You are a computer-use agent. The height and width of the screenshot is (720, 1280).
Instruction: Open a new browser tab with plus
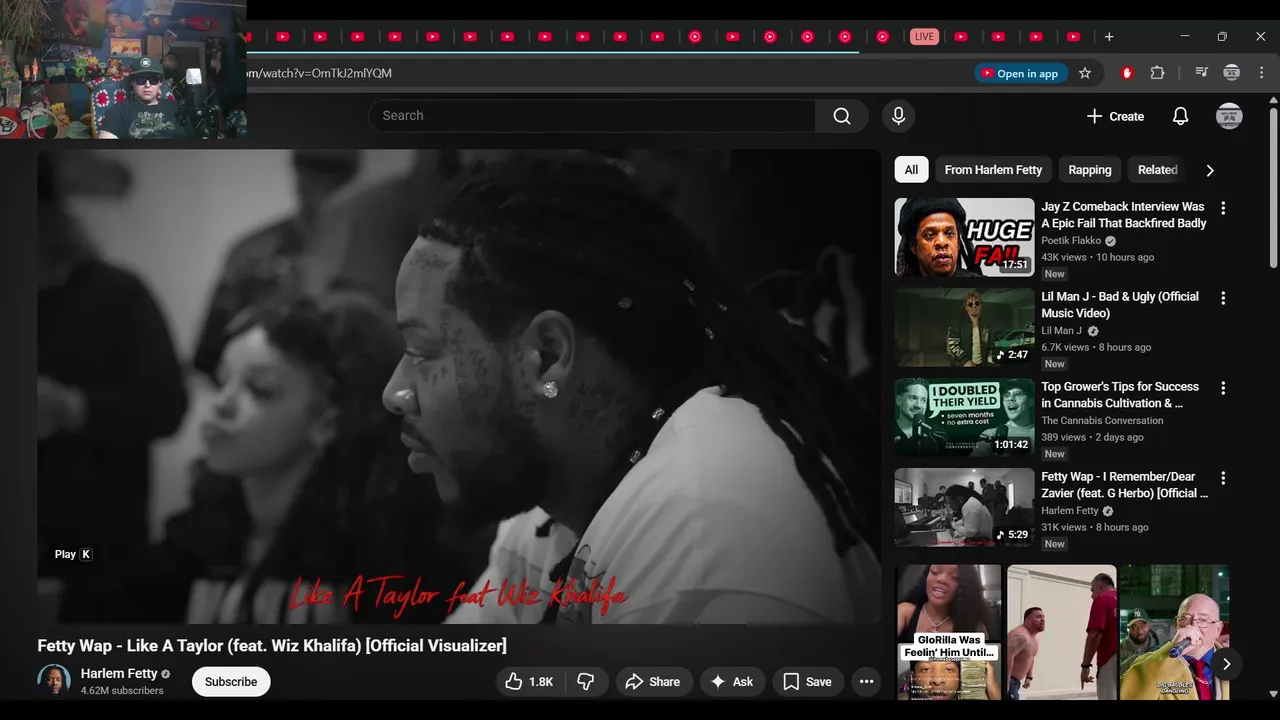(1109, 37)
